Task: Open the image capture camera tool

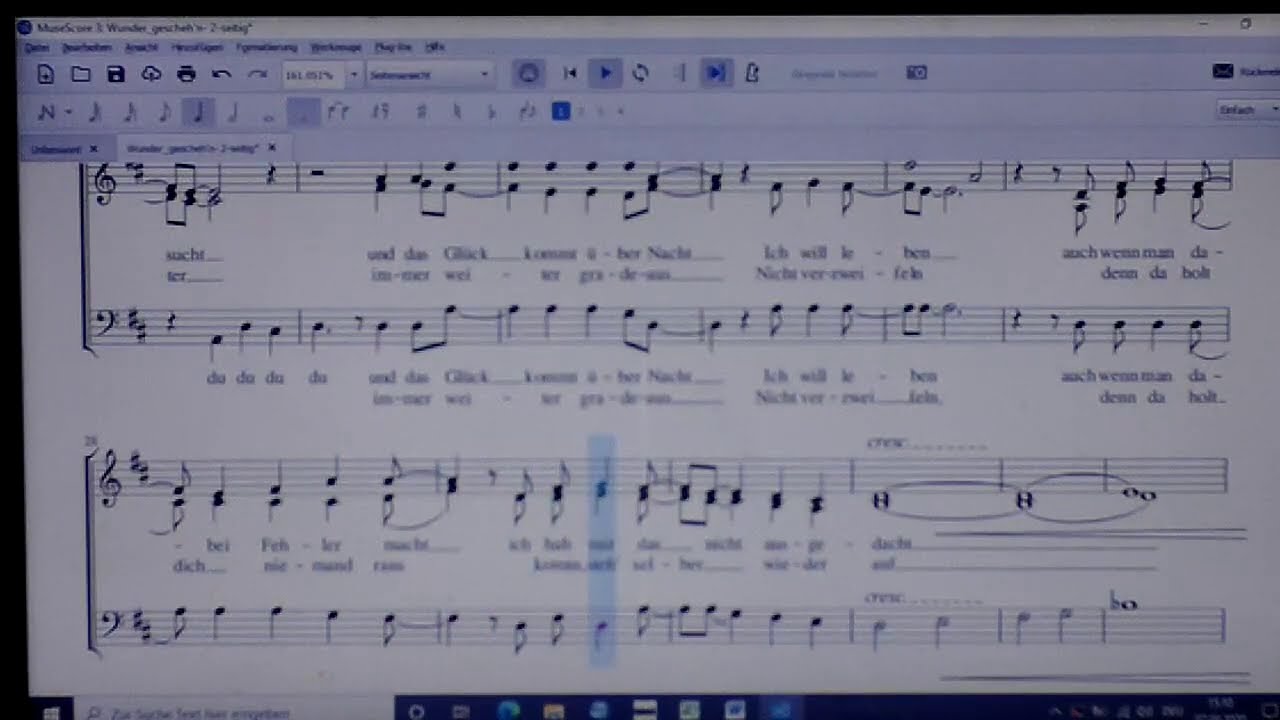Action: click(916, 73)
